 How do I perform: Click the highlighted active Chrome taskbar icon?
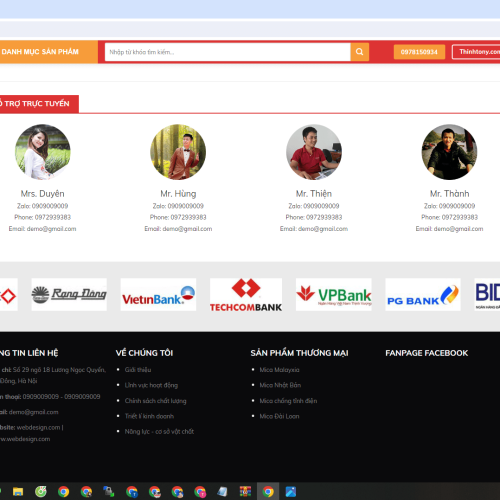[x=268, y=492]
